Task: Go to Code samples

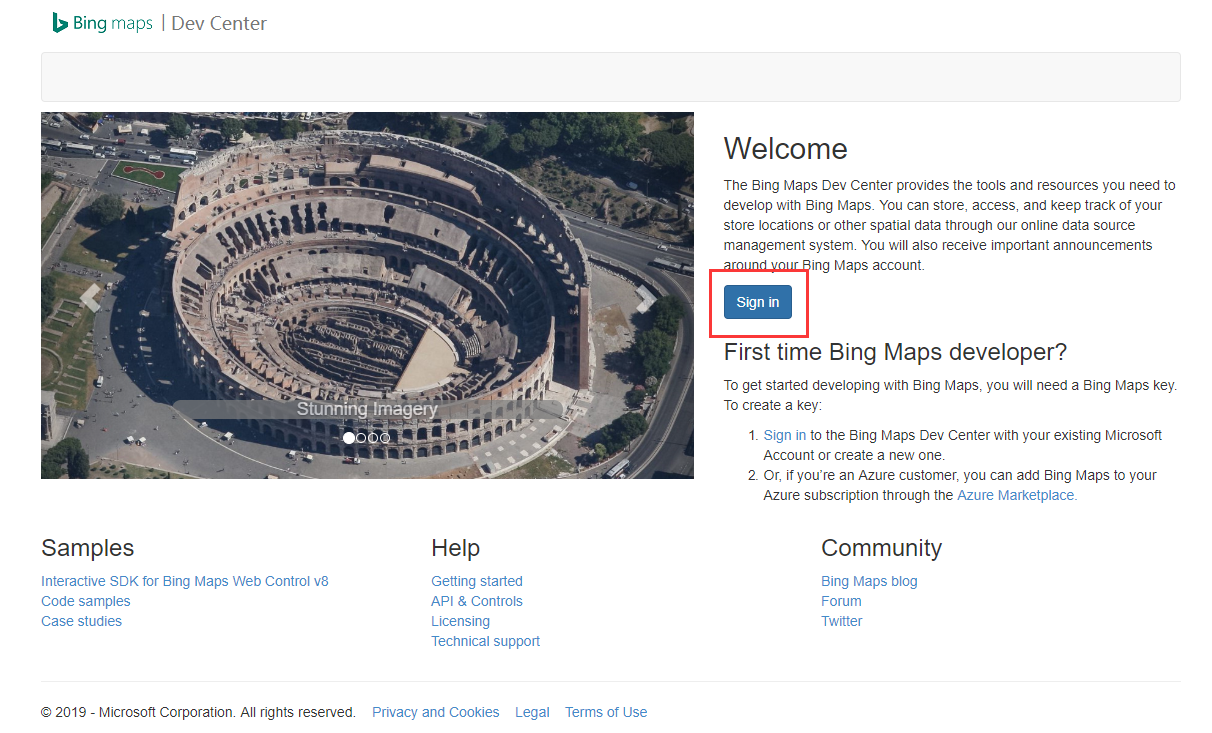Action: 85,601
